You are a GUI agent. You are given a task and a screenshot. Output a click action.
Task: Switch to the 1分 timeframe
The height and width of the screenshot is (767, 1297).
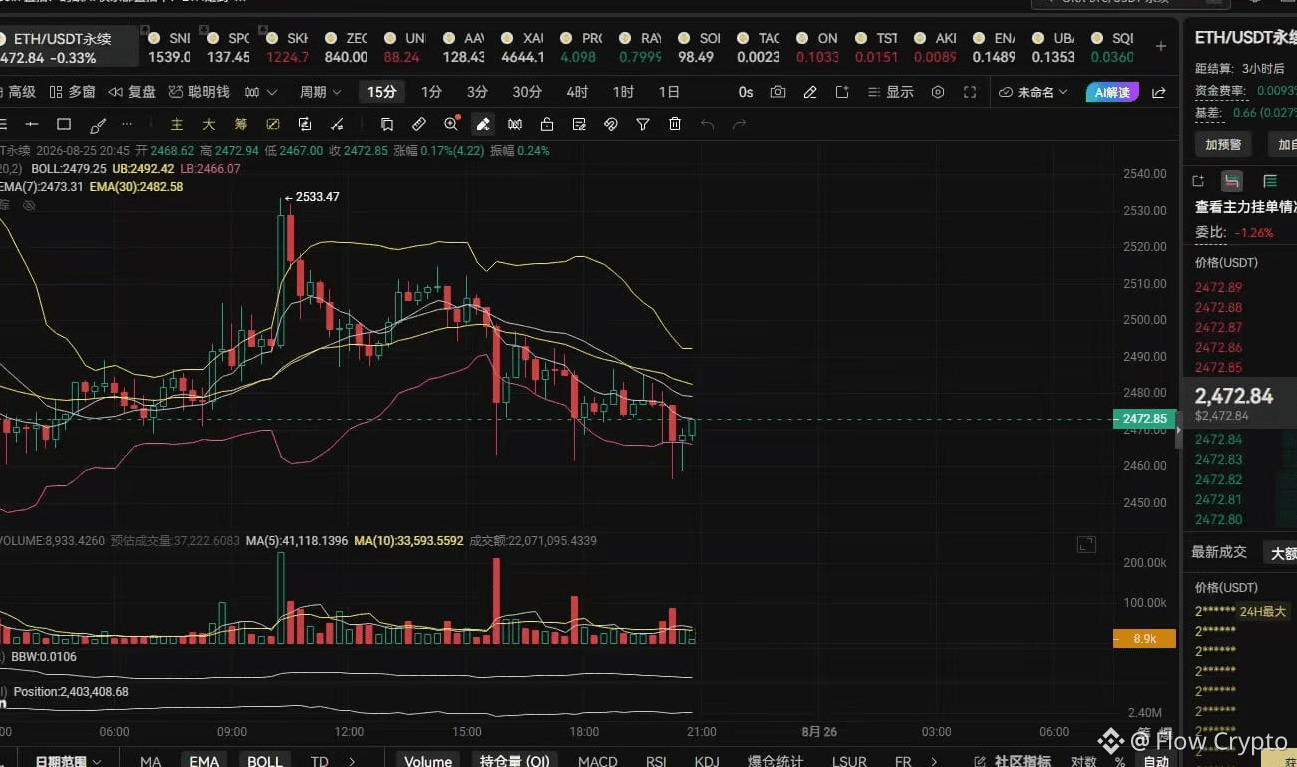[x=431, y=92]
